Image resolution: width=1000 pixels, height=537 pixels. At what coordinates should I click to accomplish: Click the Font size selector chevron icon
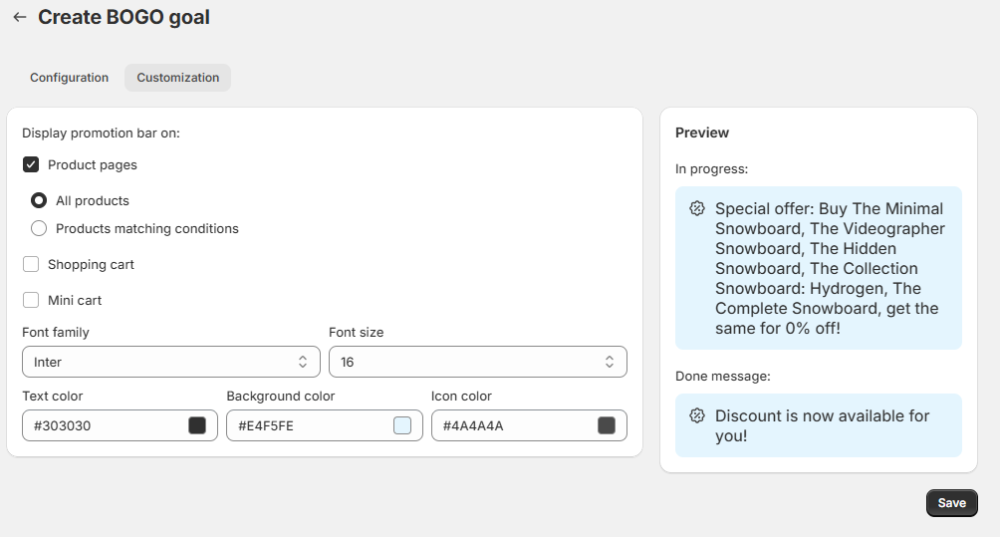coord(610,362)
